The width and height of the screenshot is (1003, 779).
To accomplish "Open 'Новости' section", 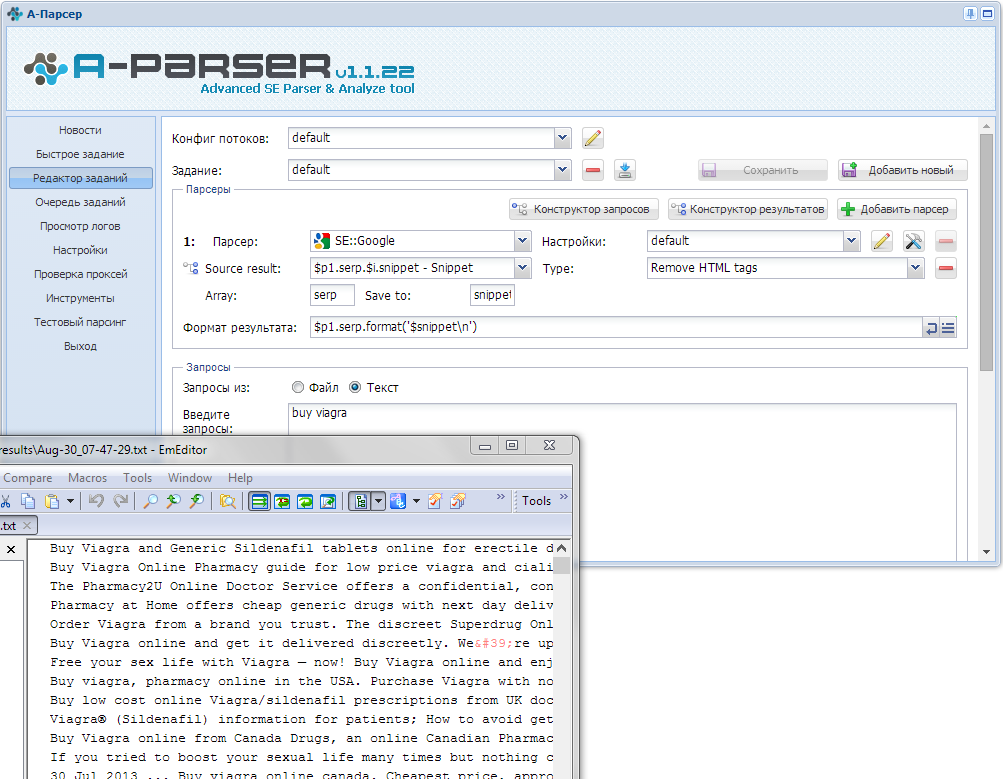I will click(81, 130).
